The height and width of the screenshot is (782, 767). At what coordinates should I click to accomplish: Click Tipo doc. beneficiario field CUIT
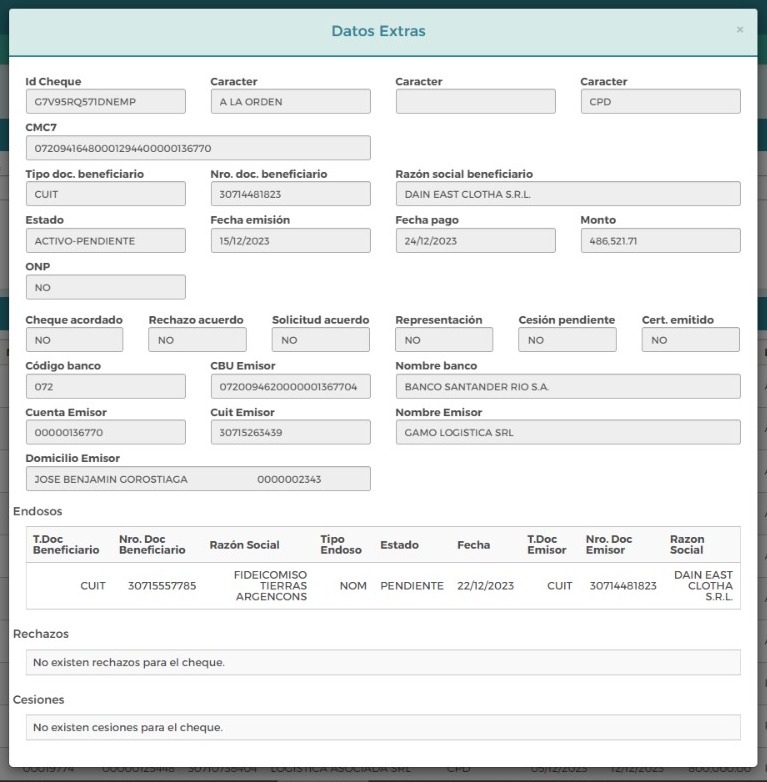point(106,194)
